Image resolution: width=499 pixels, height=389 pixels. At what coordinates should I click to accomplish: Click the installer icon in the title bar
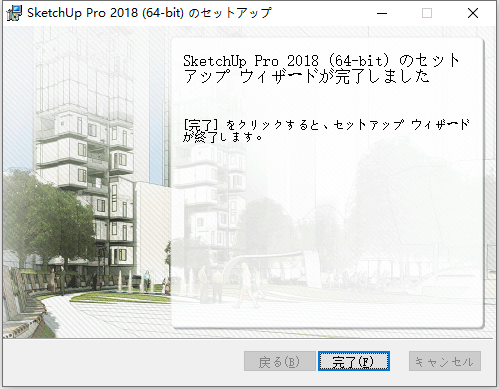[14, 13]
